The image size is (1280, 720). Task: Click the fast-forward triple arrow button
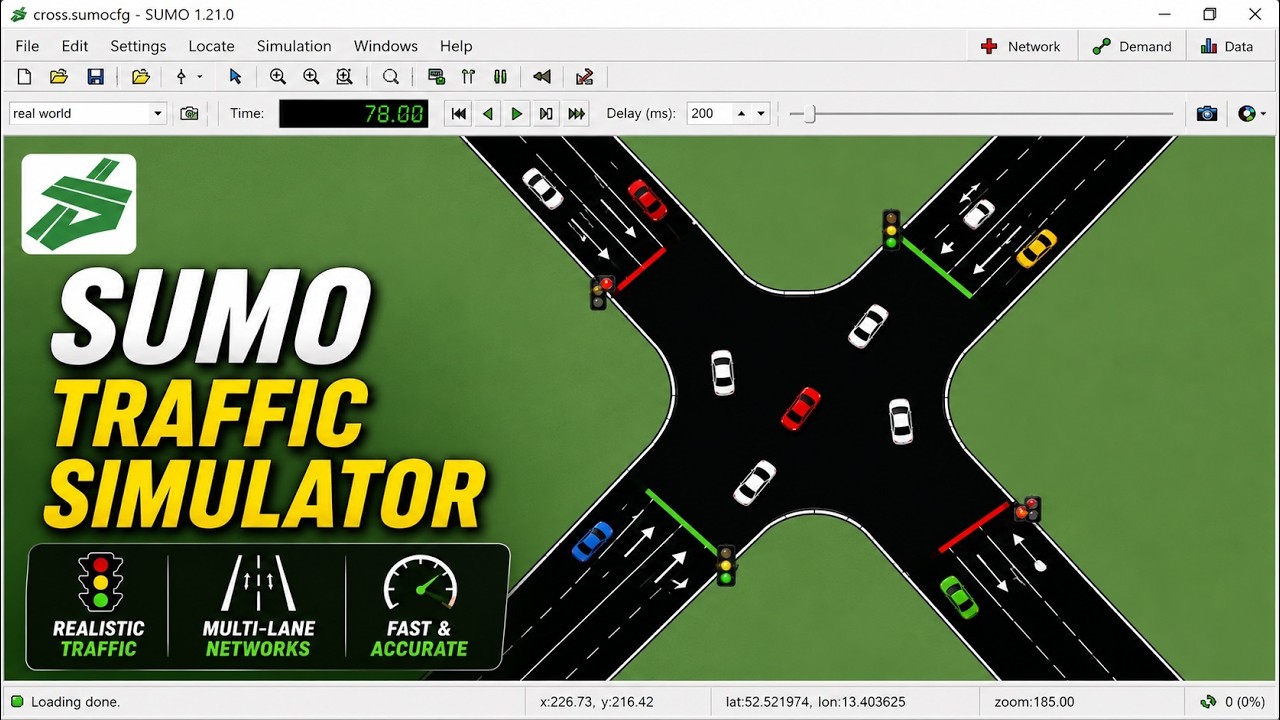(x=576, y=114)
